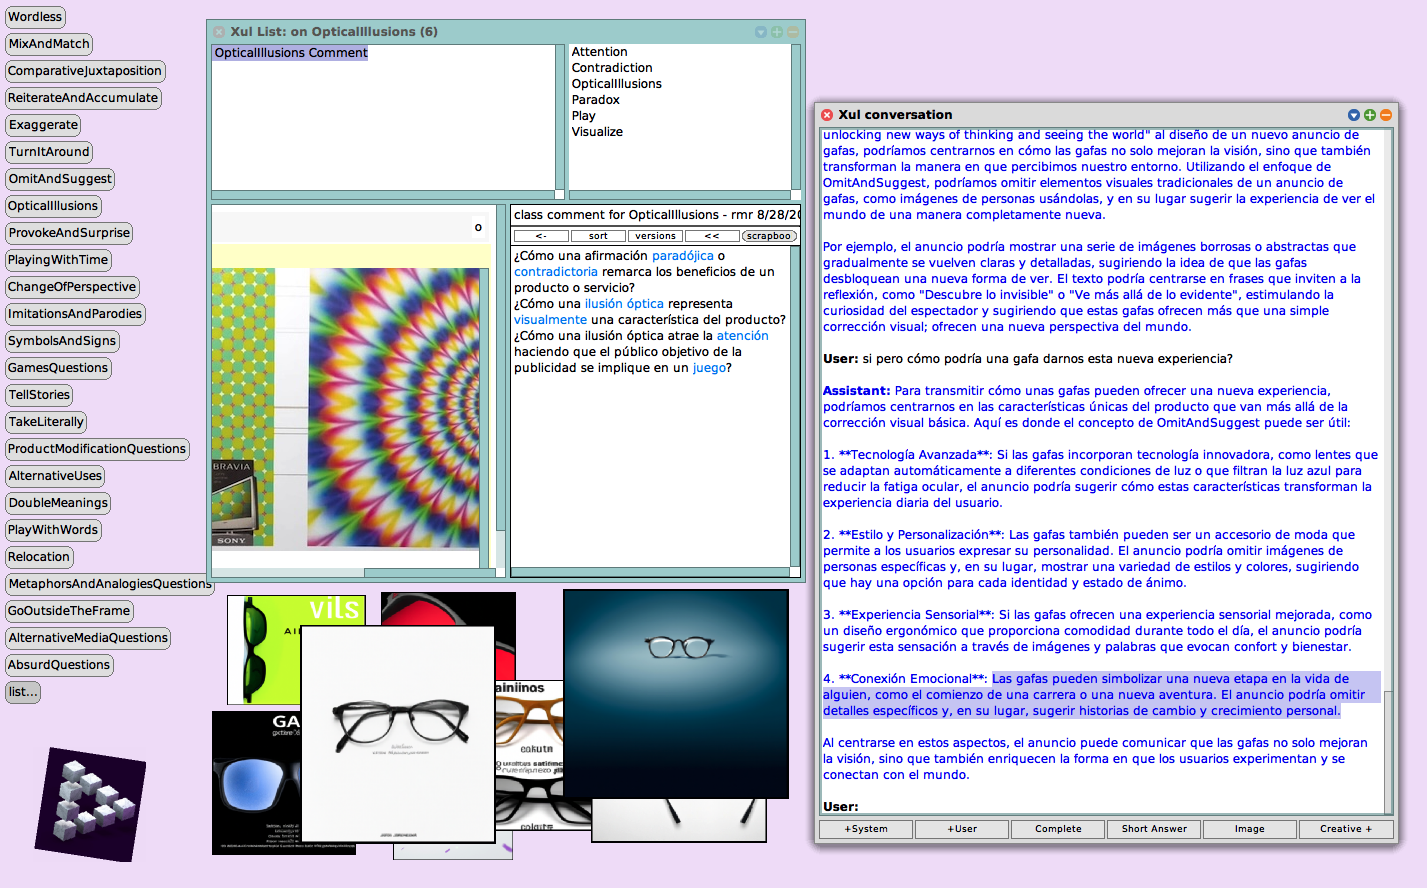1427x888 pixels.
Task: Click the TakeLiterally button
Action: pyautogui.click(x=46, y=422)
